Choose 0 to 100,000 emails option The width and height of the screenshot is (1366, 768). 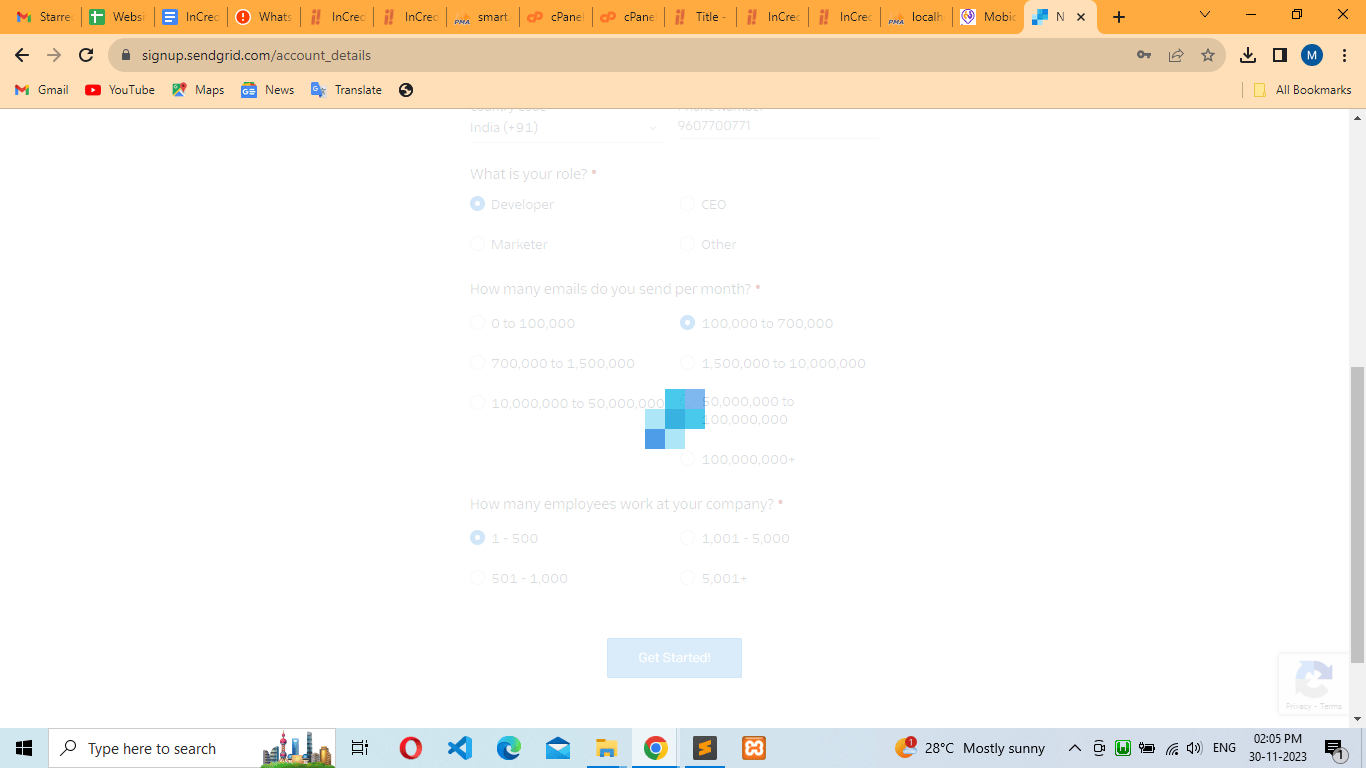[x=478, y=323]
